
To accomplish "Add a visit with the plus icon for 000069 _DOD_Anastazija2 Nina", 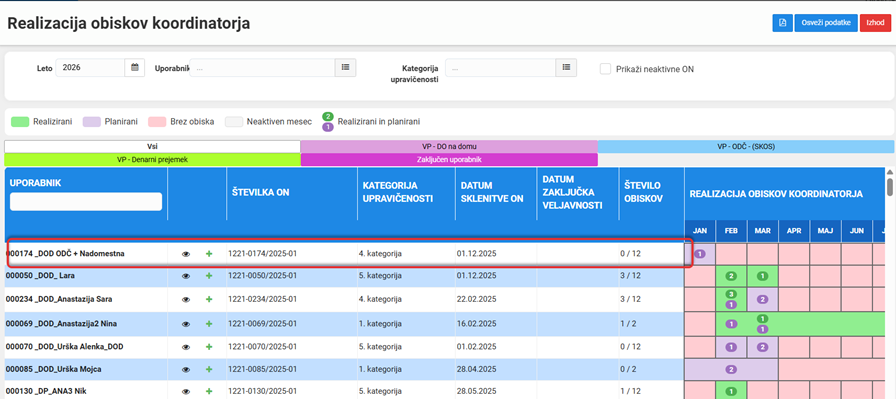I will pos(209,324).
